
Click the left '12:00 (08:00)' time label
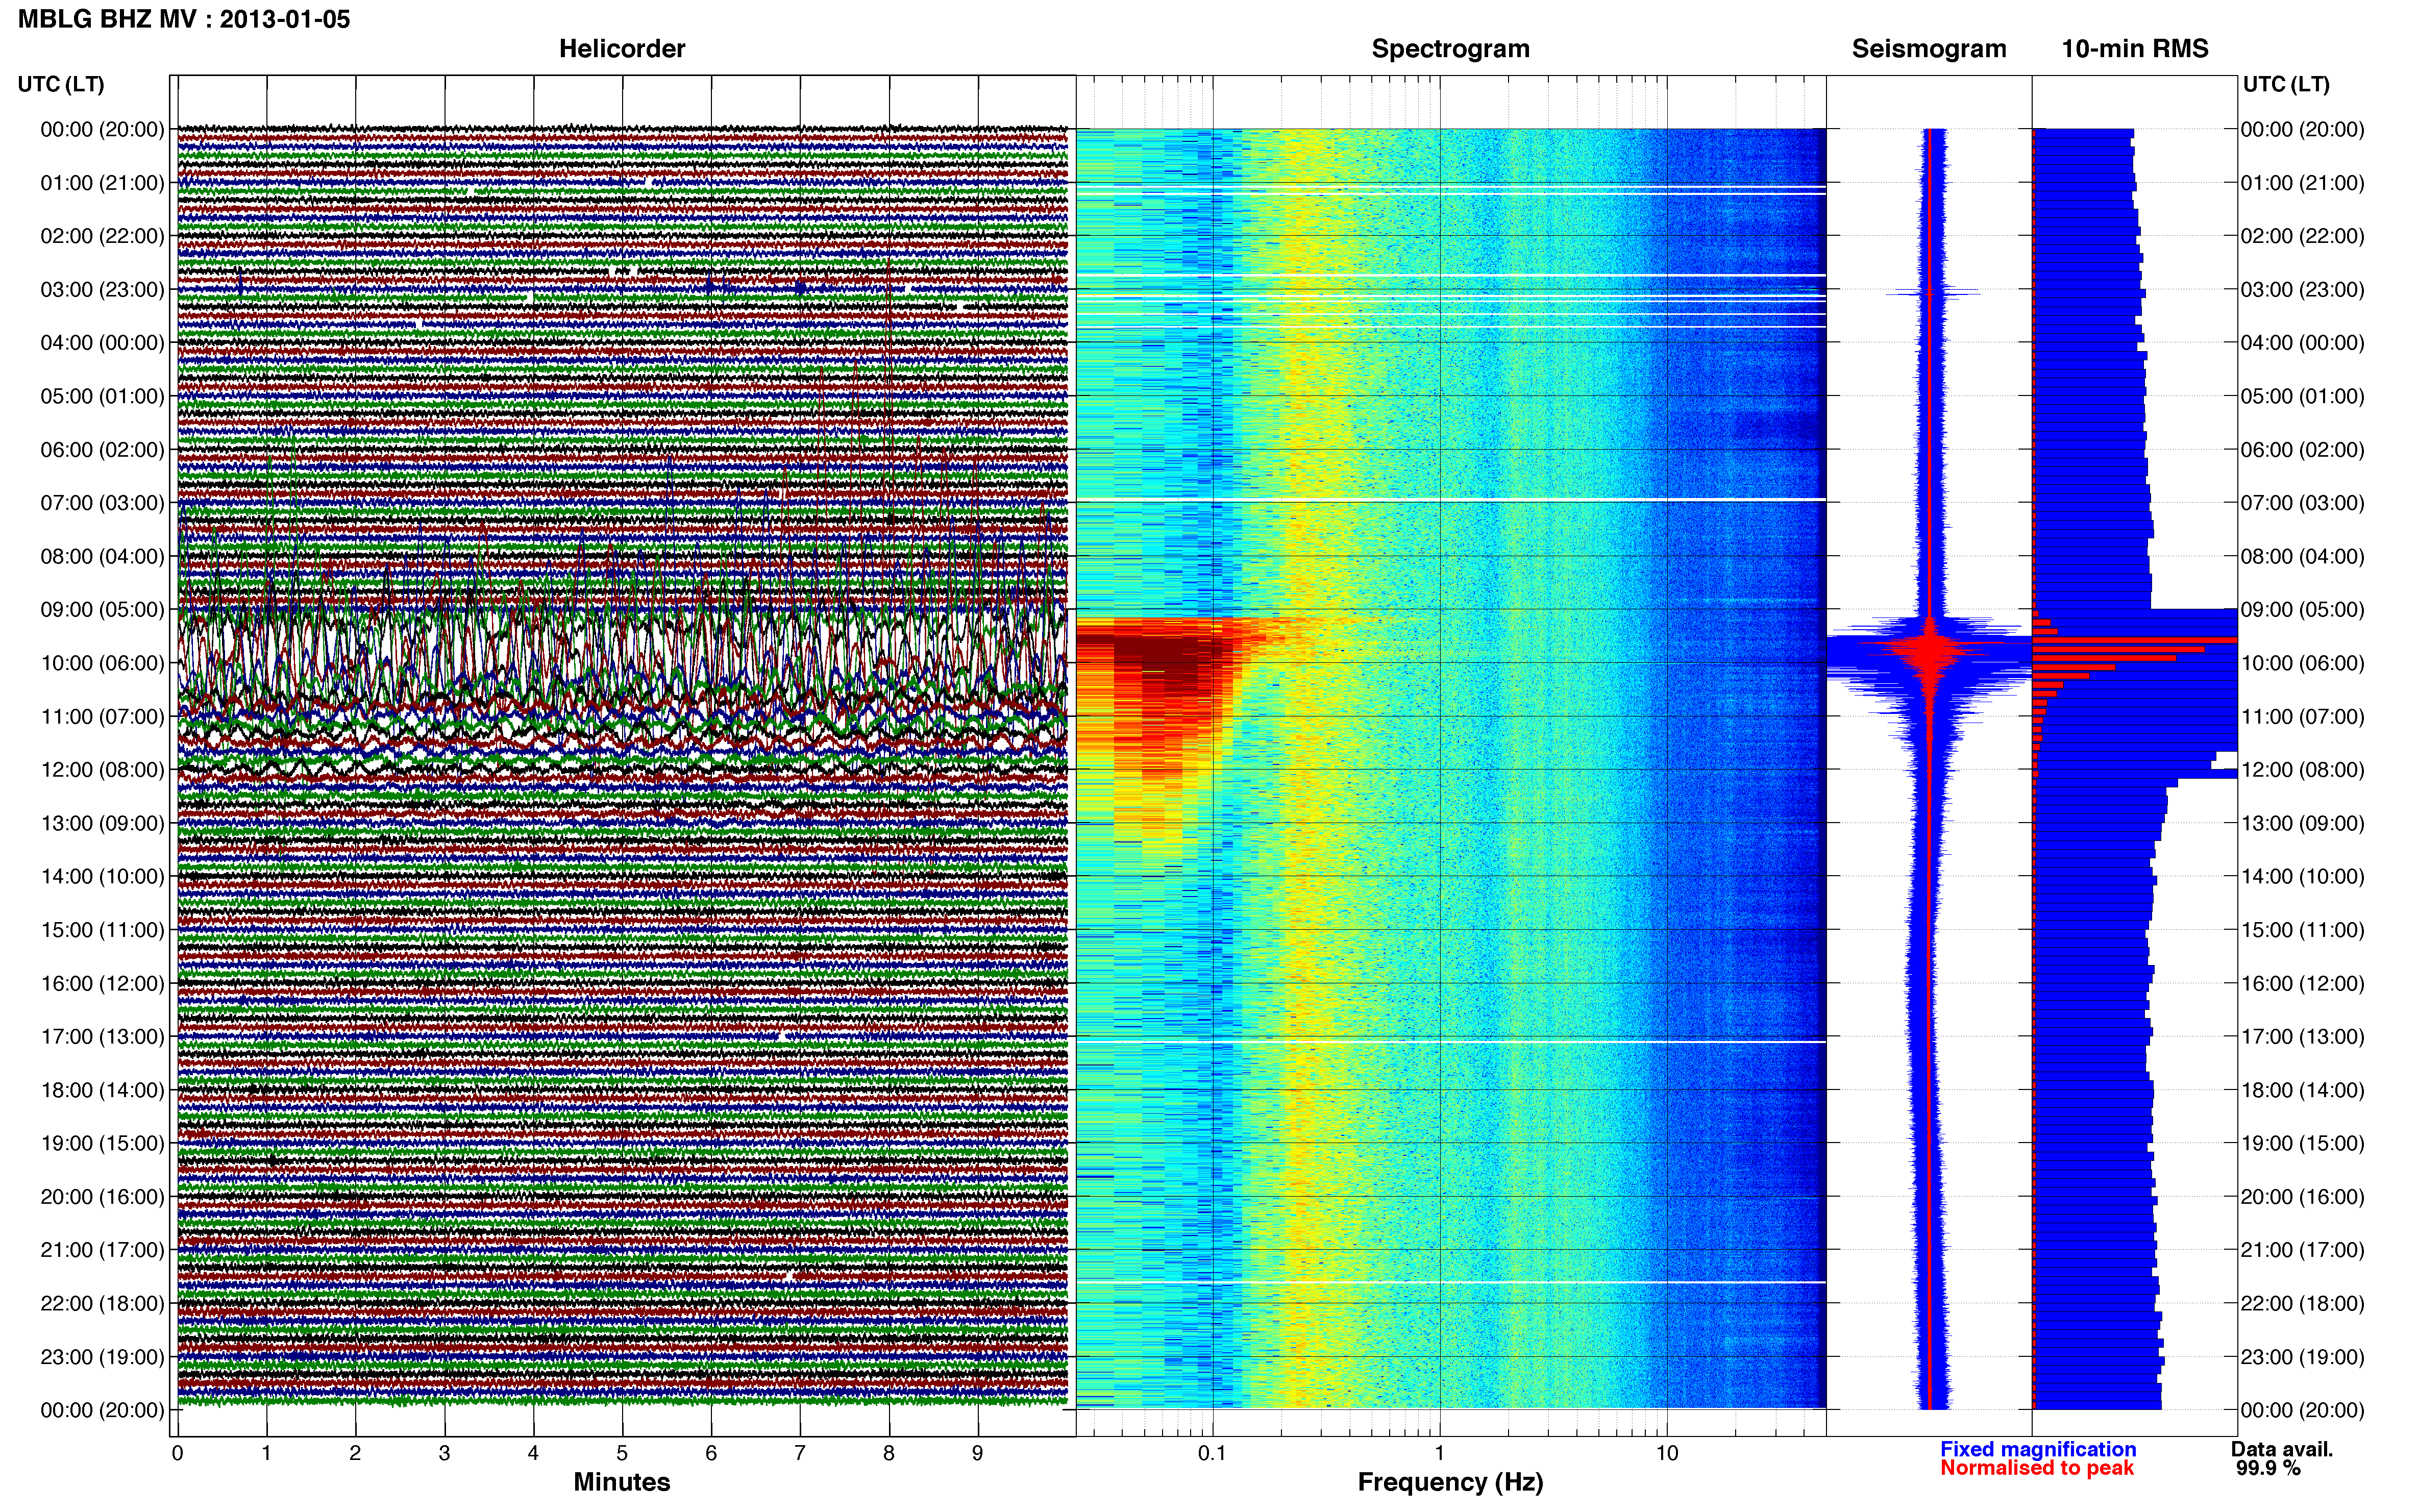click(102, 770)
